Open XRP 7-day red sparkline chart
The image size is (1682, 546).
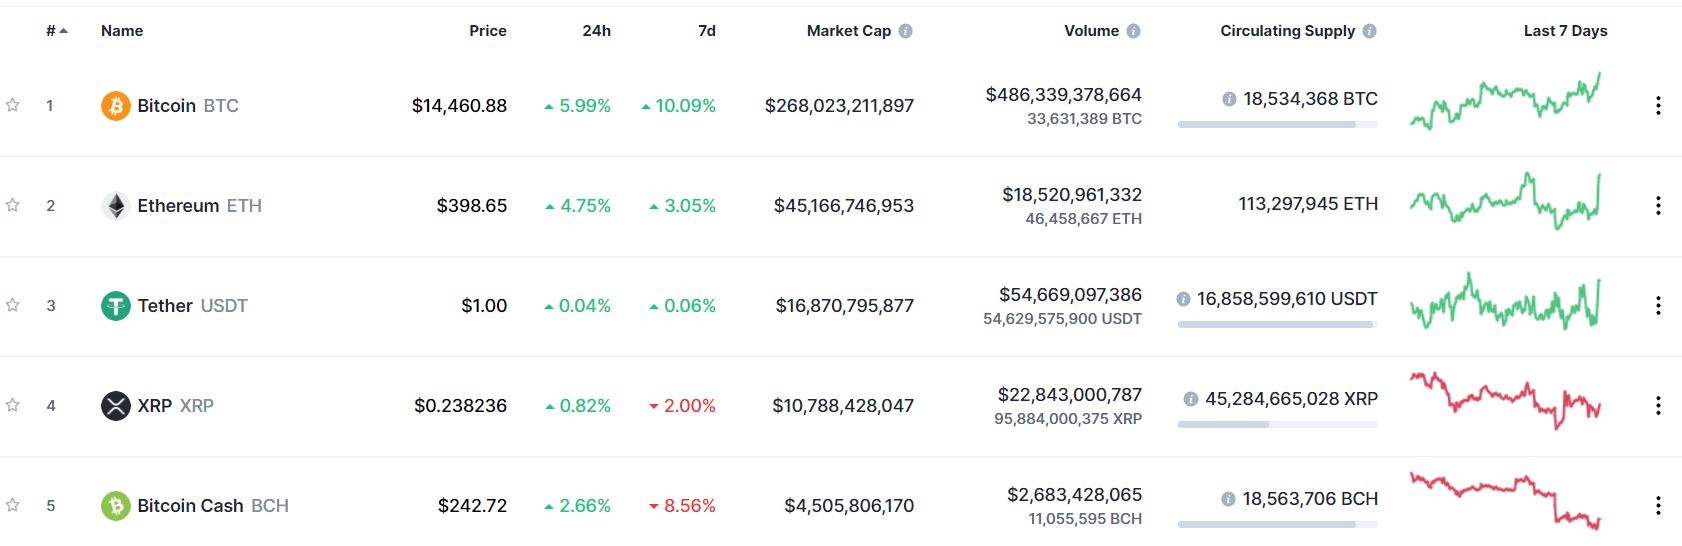click(x=1505, y=400)
